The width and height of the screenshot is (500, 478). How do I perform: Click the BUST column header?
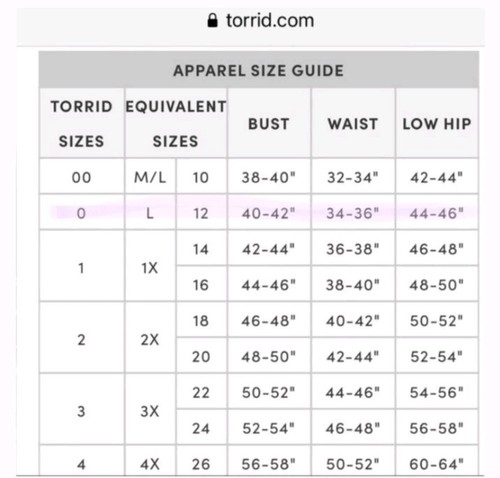(x=269, y=123)
